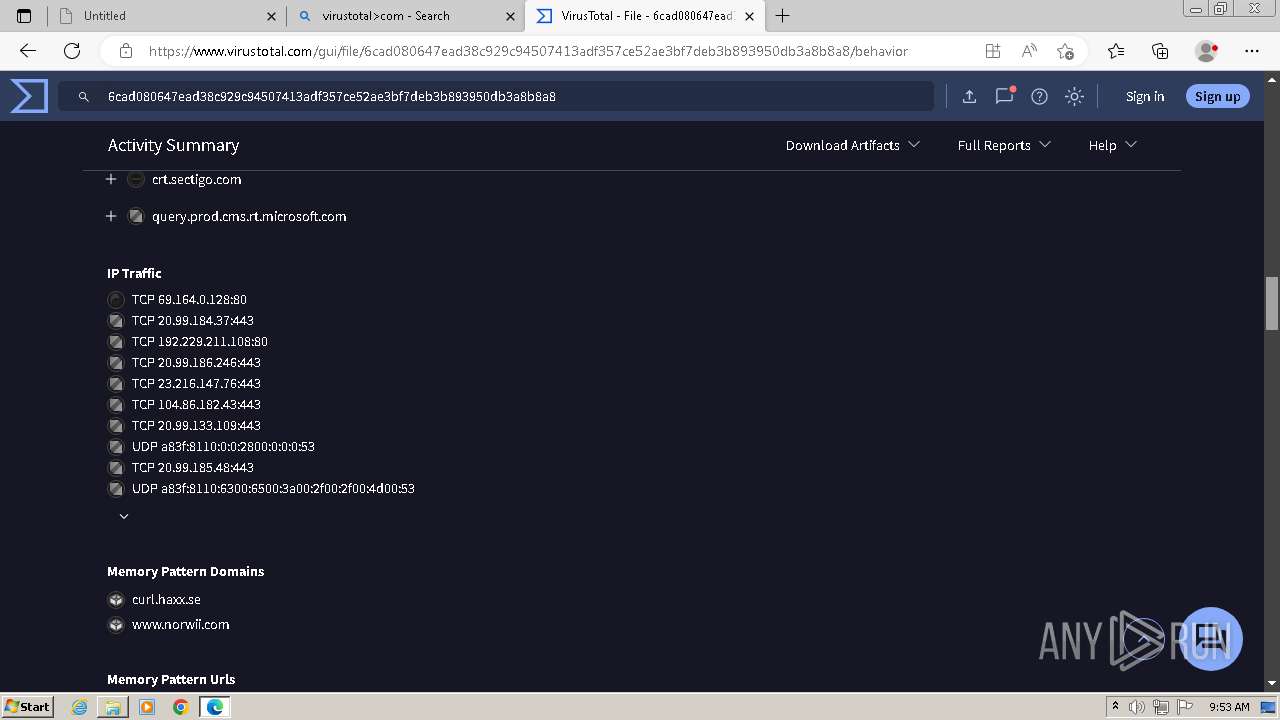Toggle the light/dark theme icon

(1074, 96)
